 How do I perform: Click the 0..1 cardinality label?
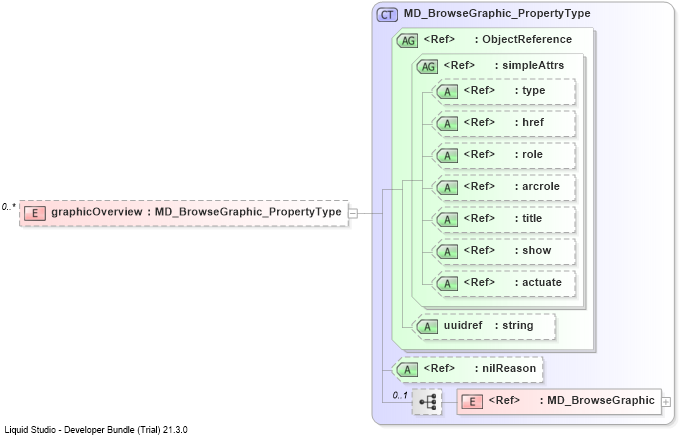tap(400, 396)
